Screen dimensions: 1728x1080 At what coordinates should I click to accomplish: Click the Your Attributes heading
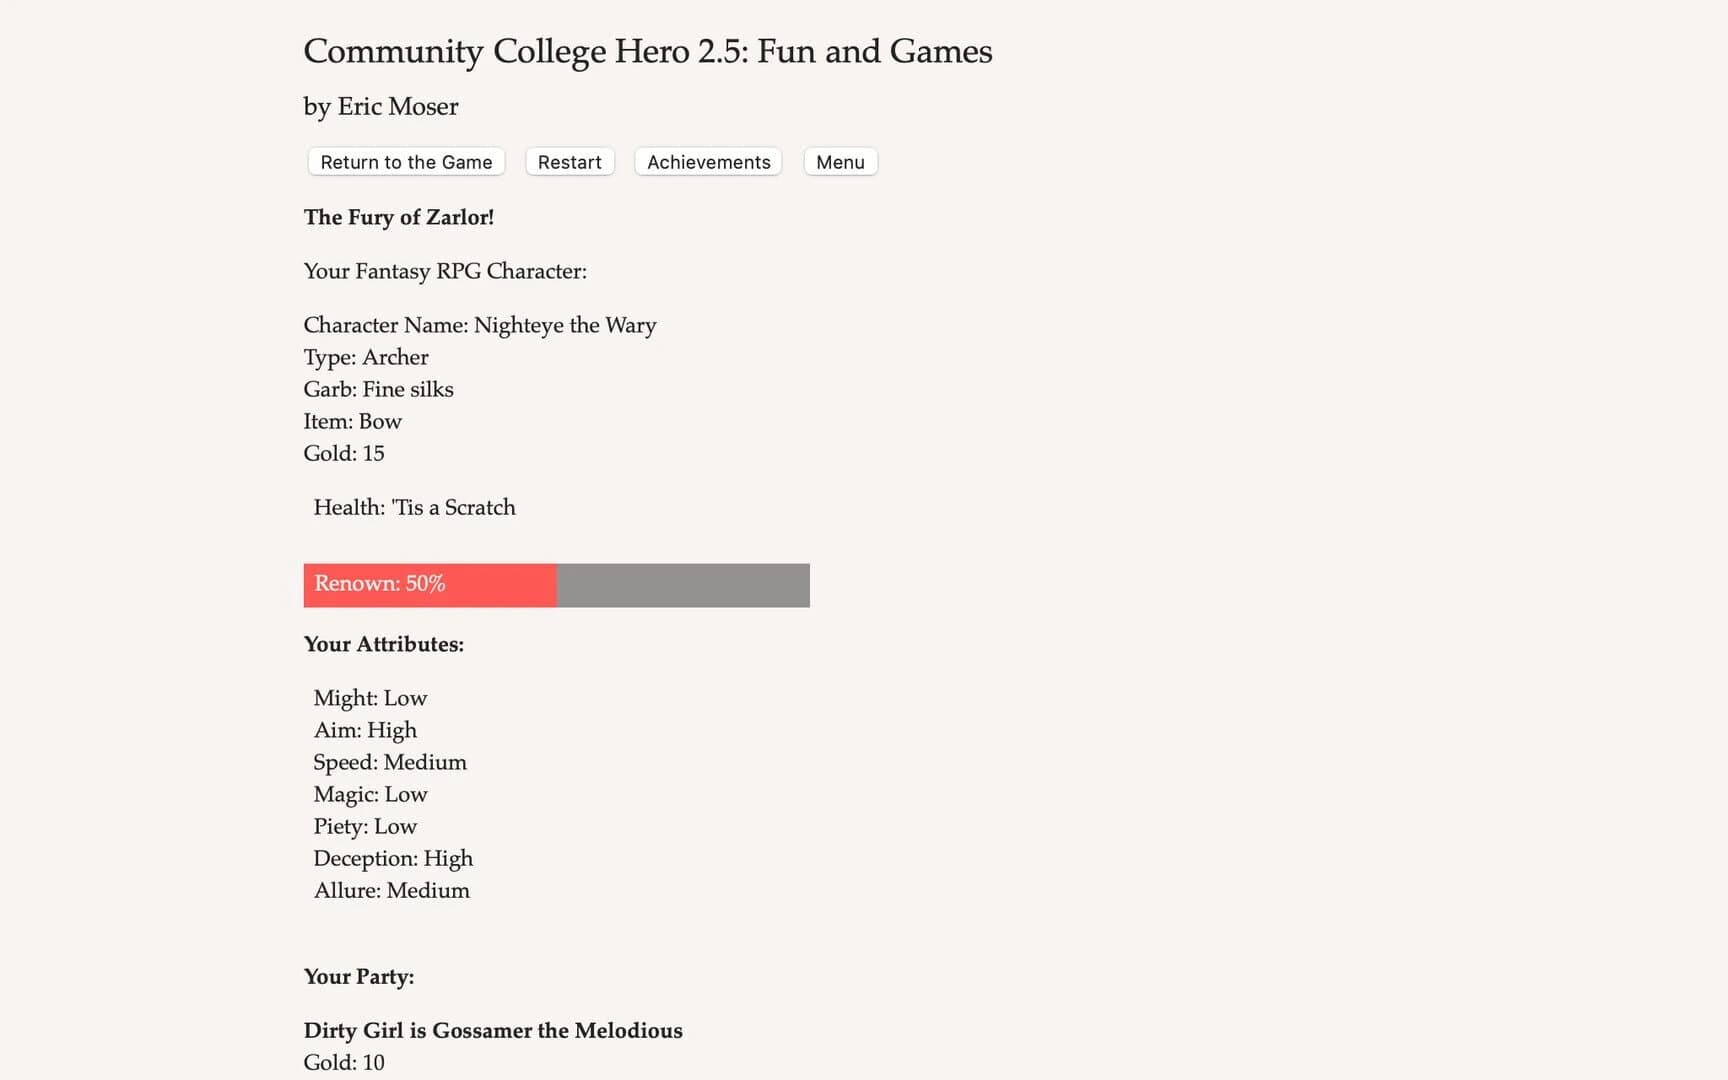383,644
